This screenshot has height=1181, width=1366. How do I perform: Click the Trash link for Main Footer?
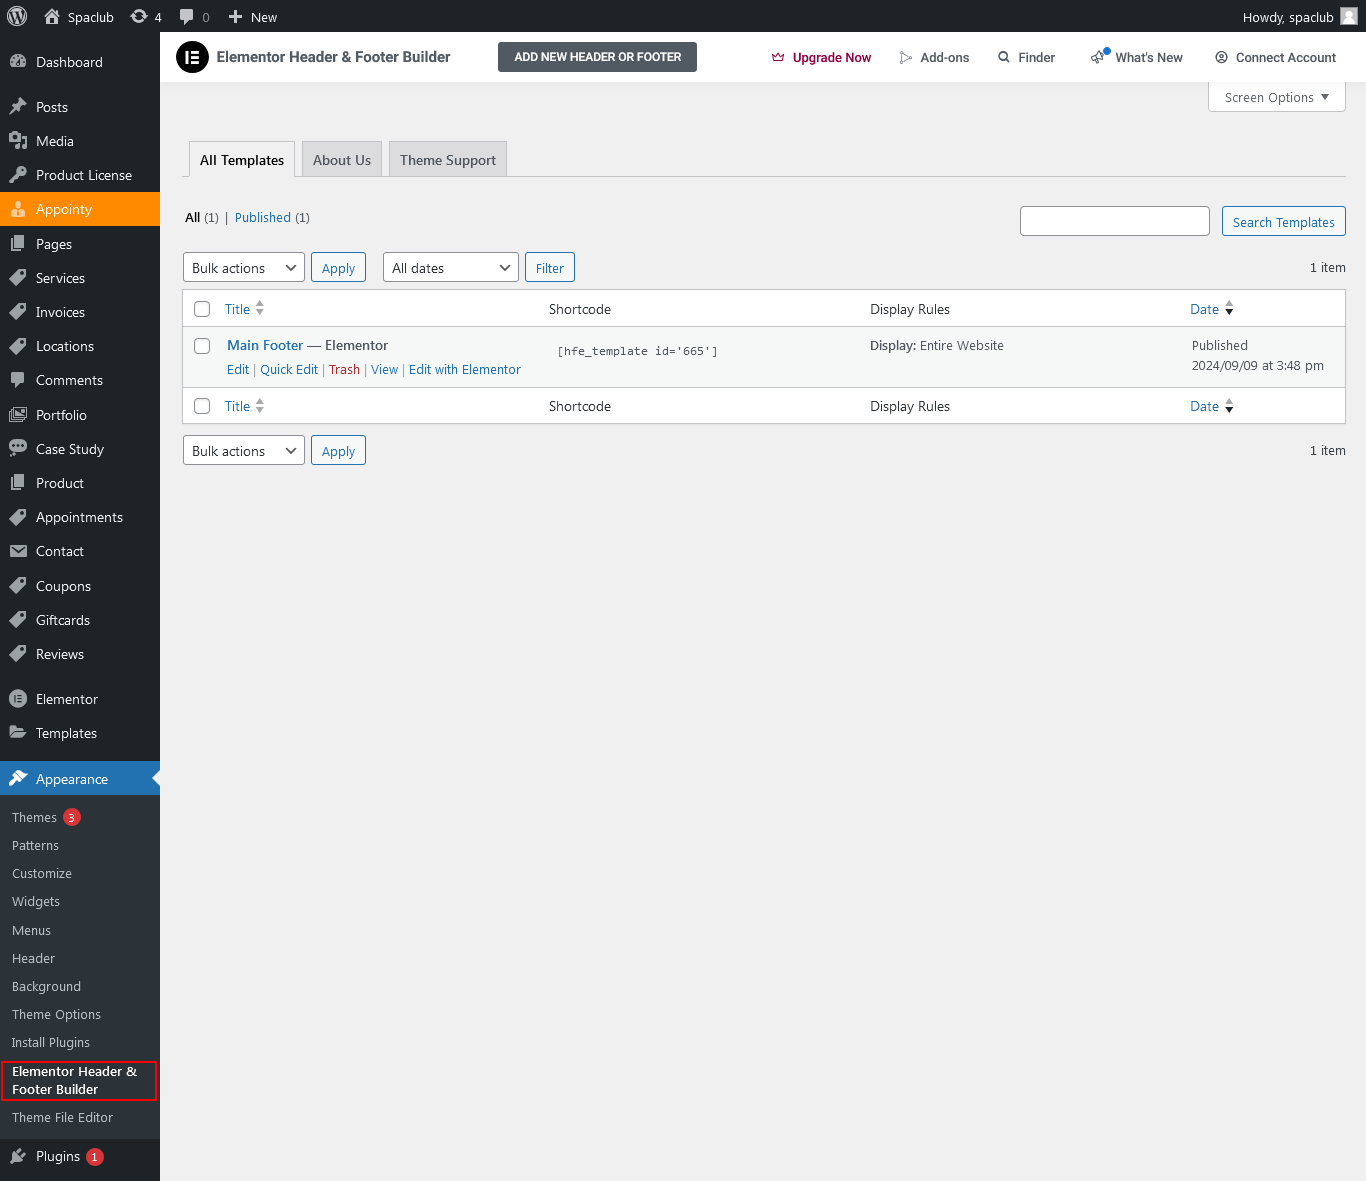tap(344, 369)
